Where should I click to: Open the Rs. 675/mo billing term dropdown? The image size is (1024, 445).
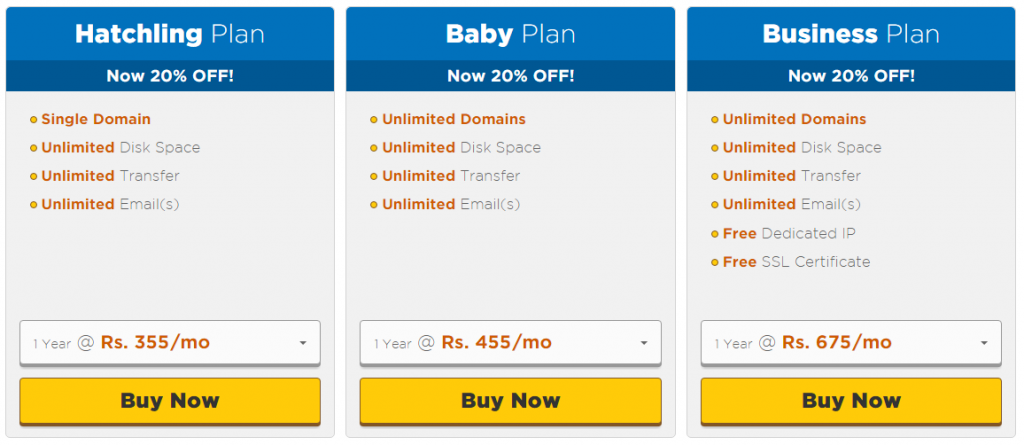(x=851, y=342)
